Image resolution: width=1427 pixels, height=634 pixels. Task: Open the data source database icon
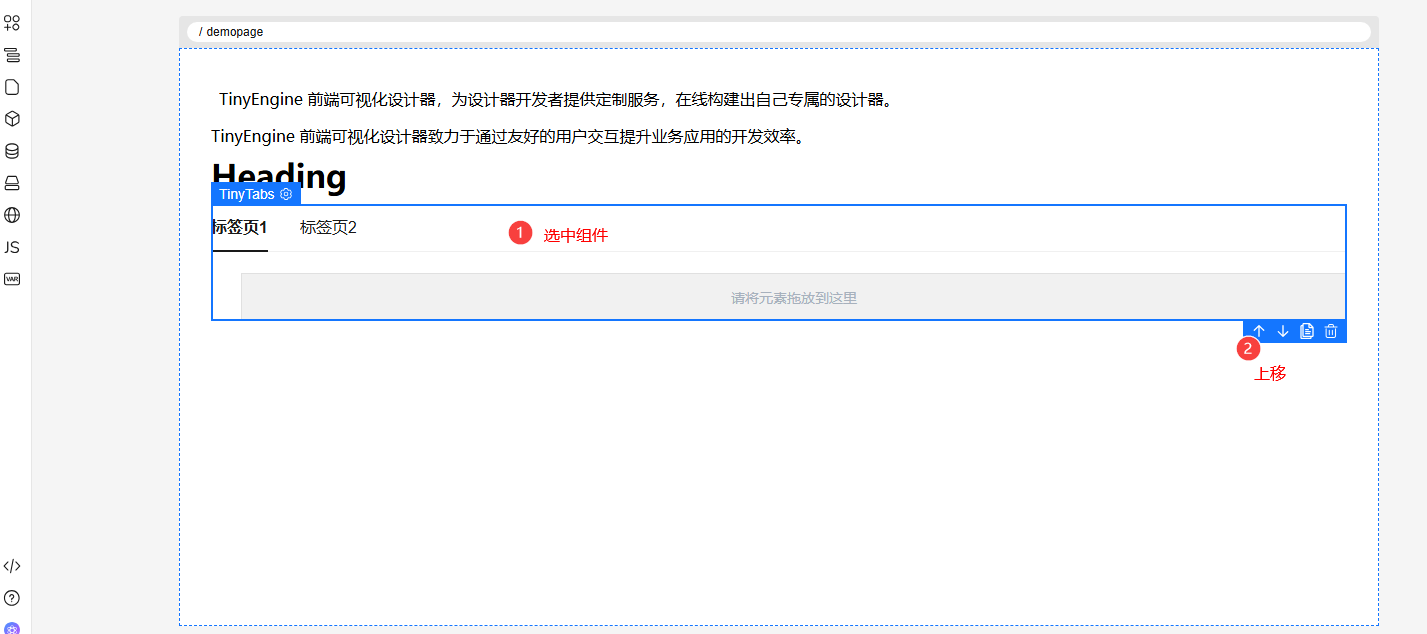12,151
